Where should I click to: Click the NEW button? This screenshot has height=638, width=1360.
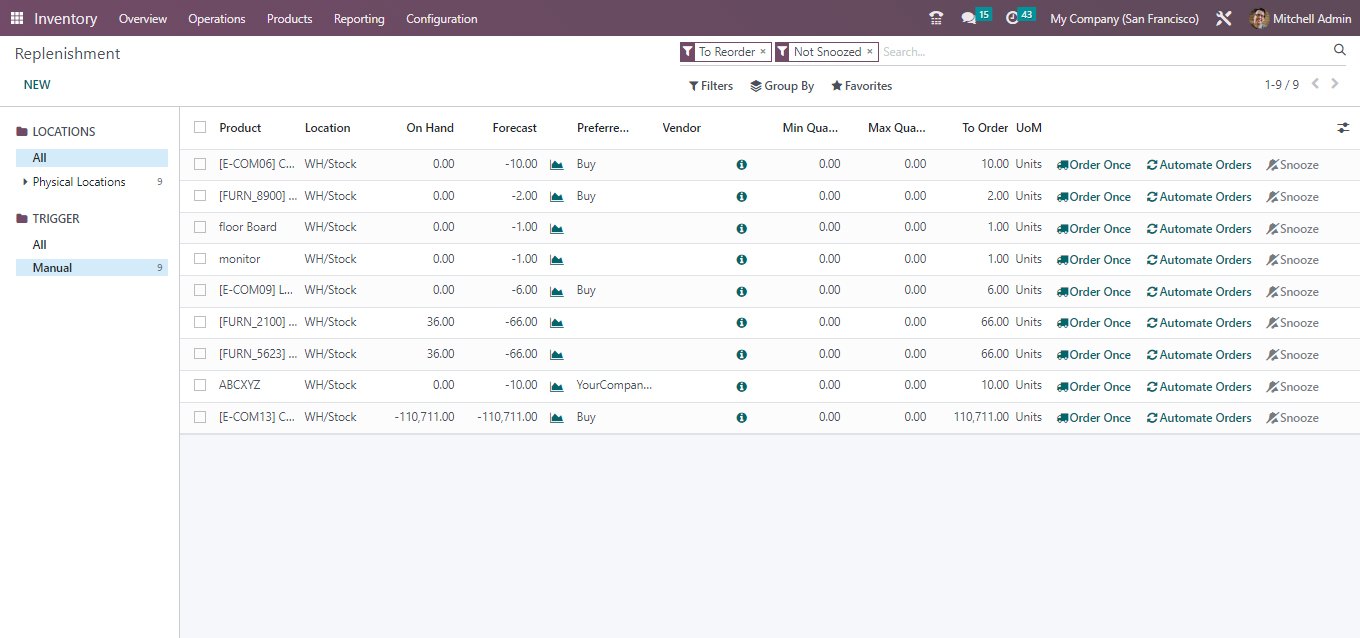point(37,84)
